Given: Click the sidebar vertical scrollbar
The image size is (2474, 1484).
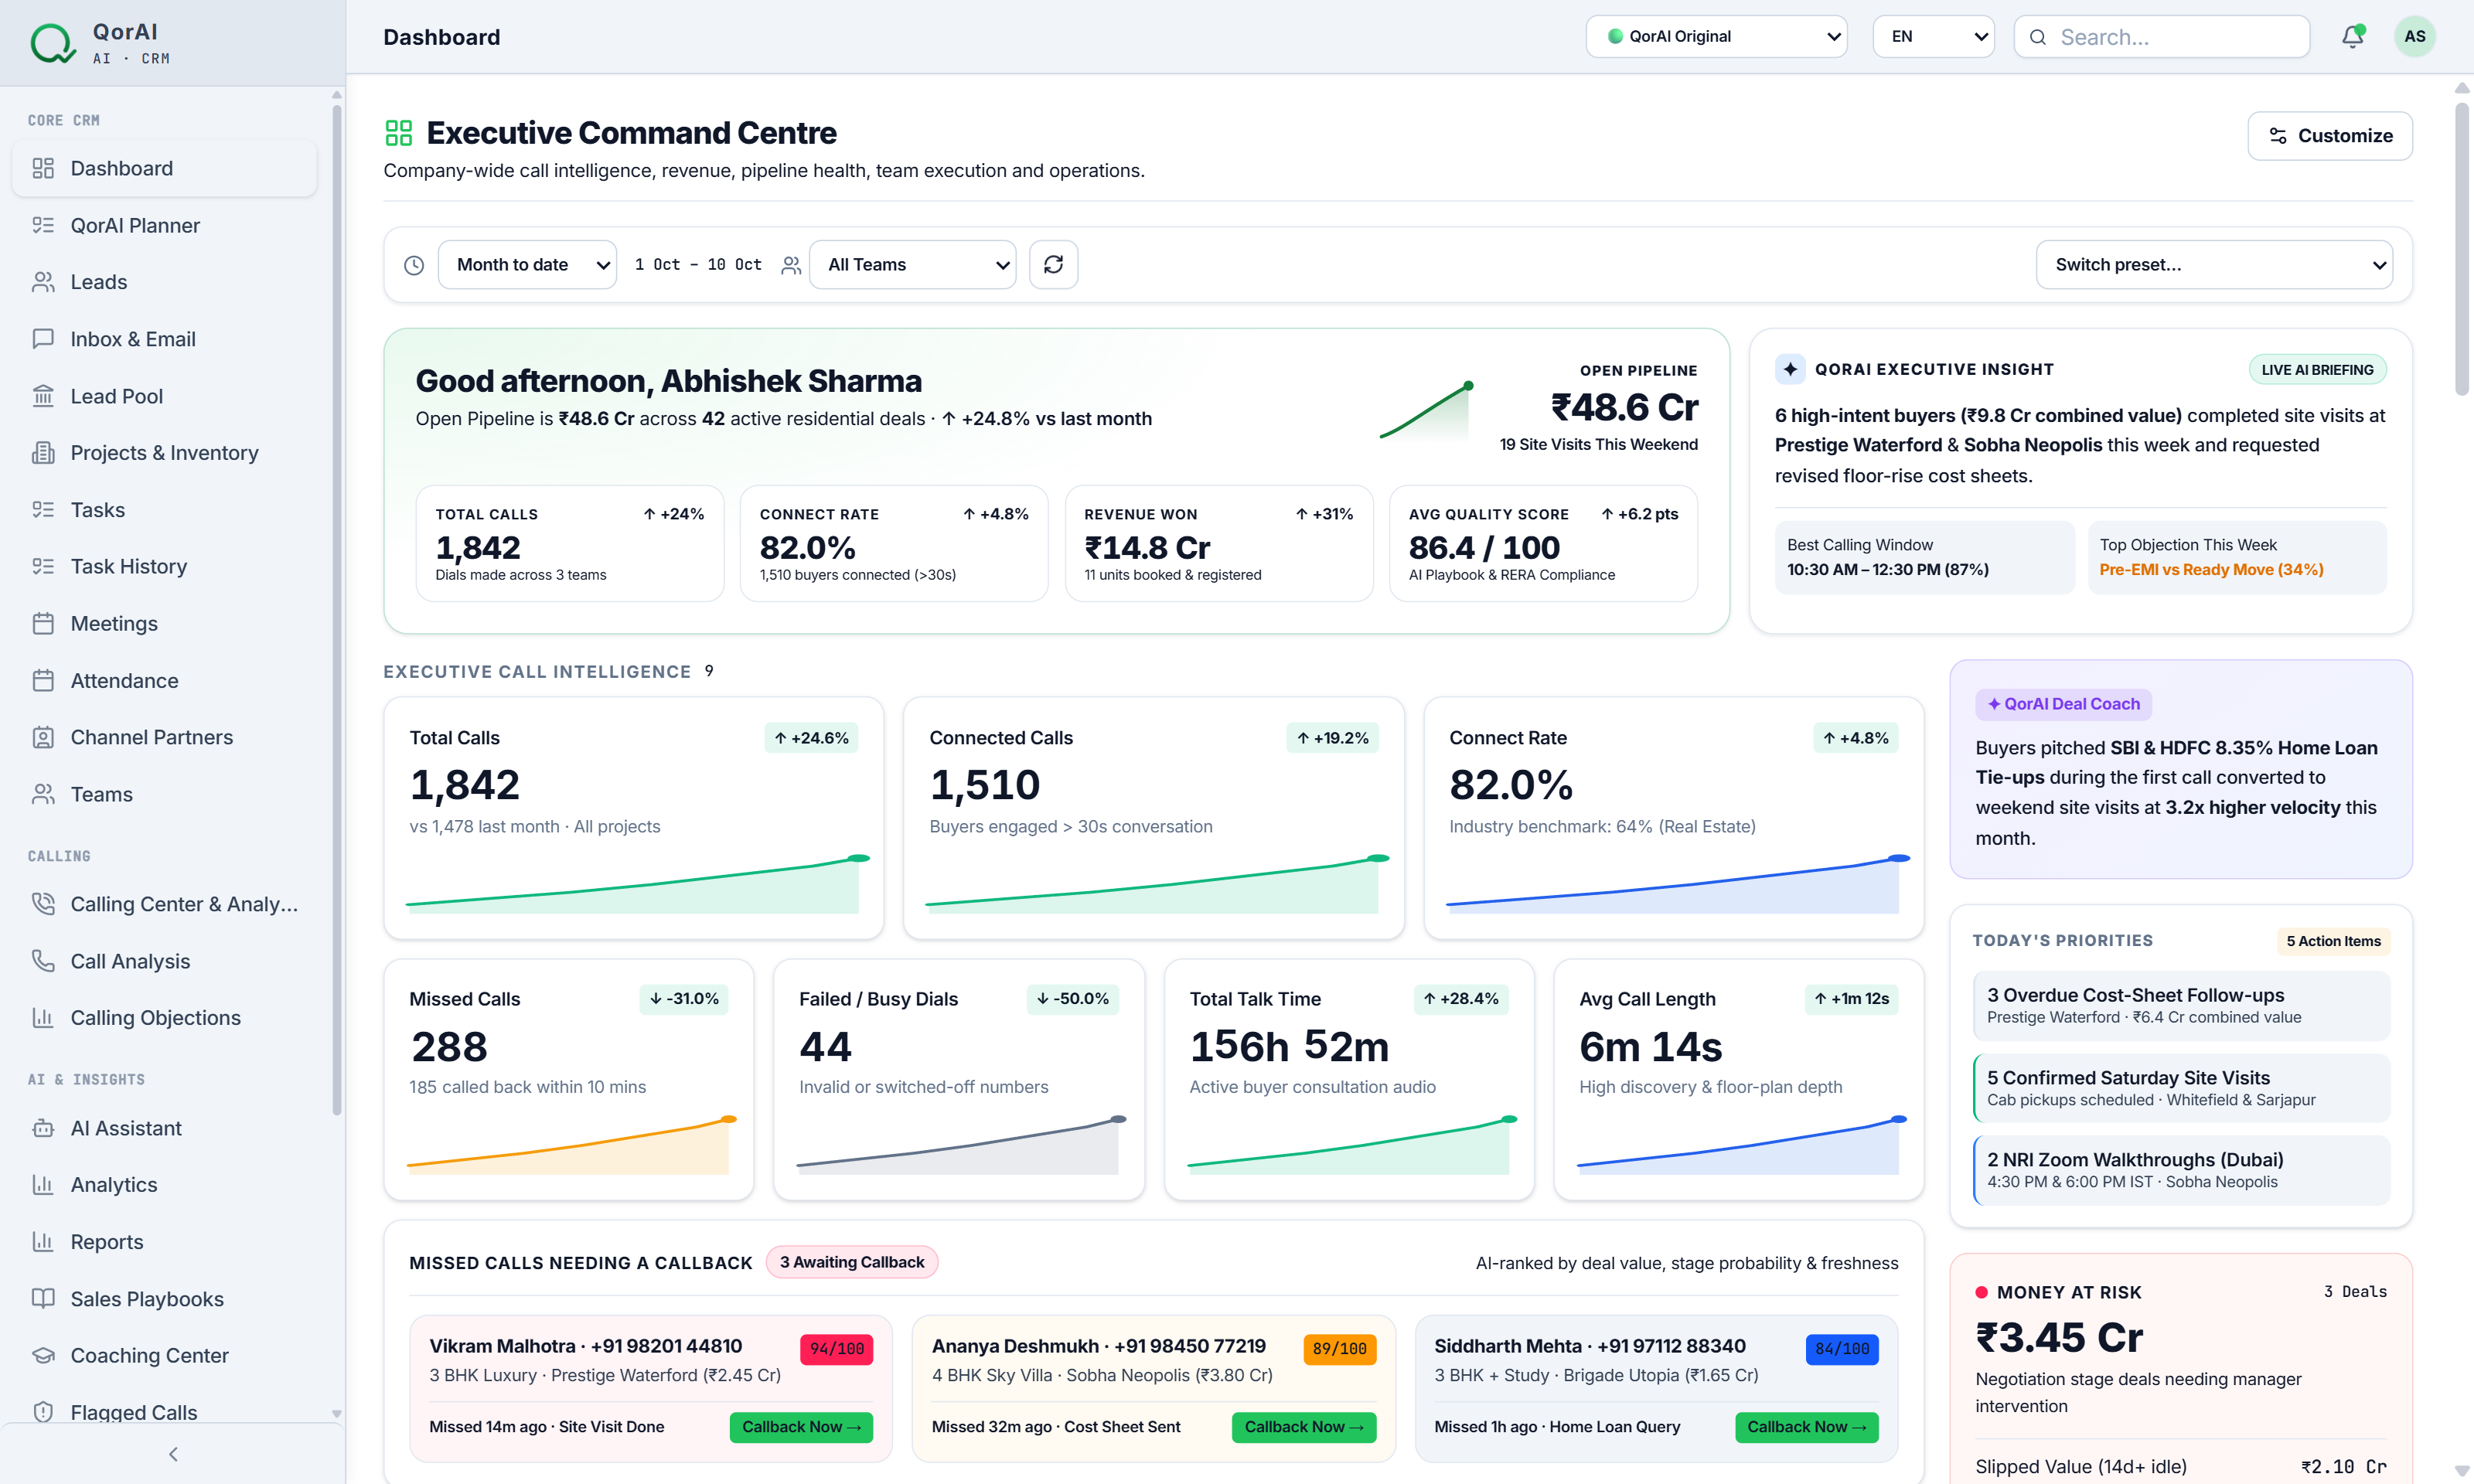Looking at the screenshot, I should (337, 610).
